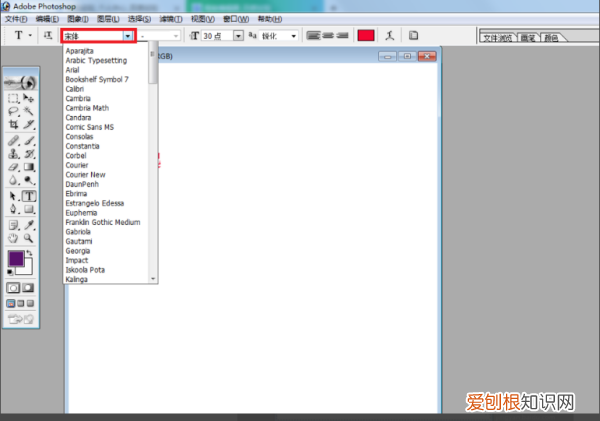Select the Brush tool
600x421 pixels.
click(x=28, y=140)
